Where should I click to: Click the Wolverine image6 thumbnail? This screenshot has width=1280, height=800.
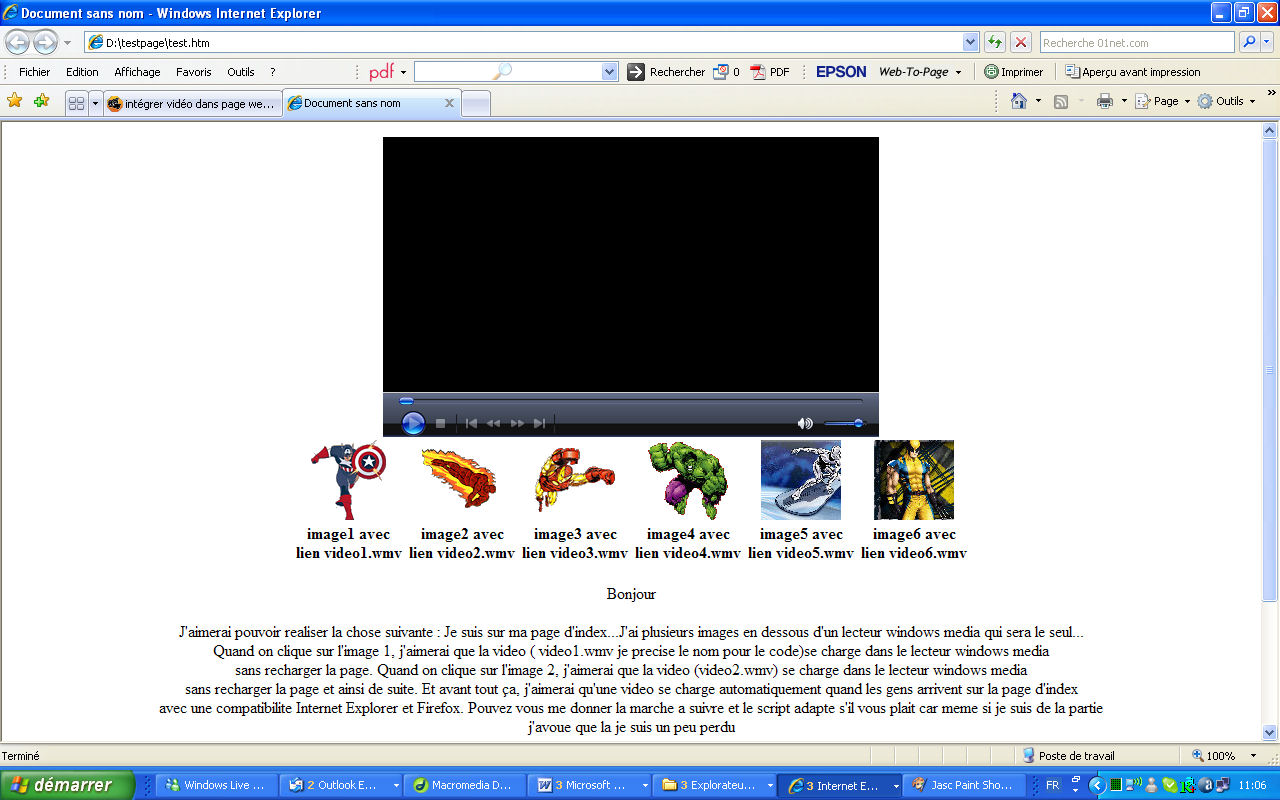914,480
